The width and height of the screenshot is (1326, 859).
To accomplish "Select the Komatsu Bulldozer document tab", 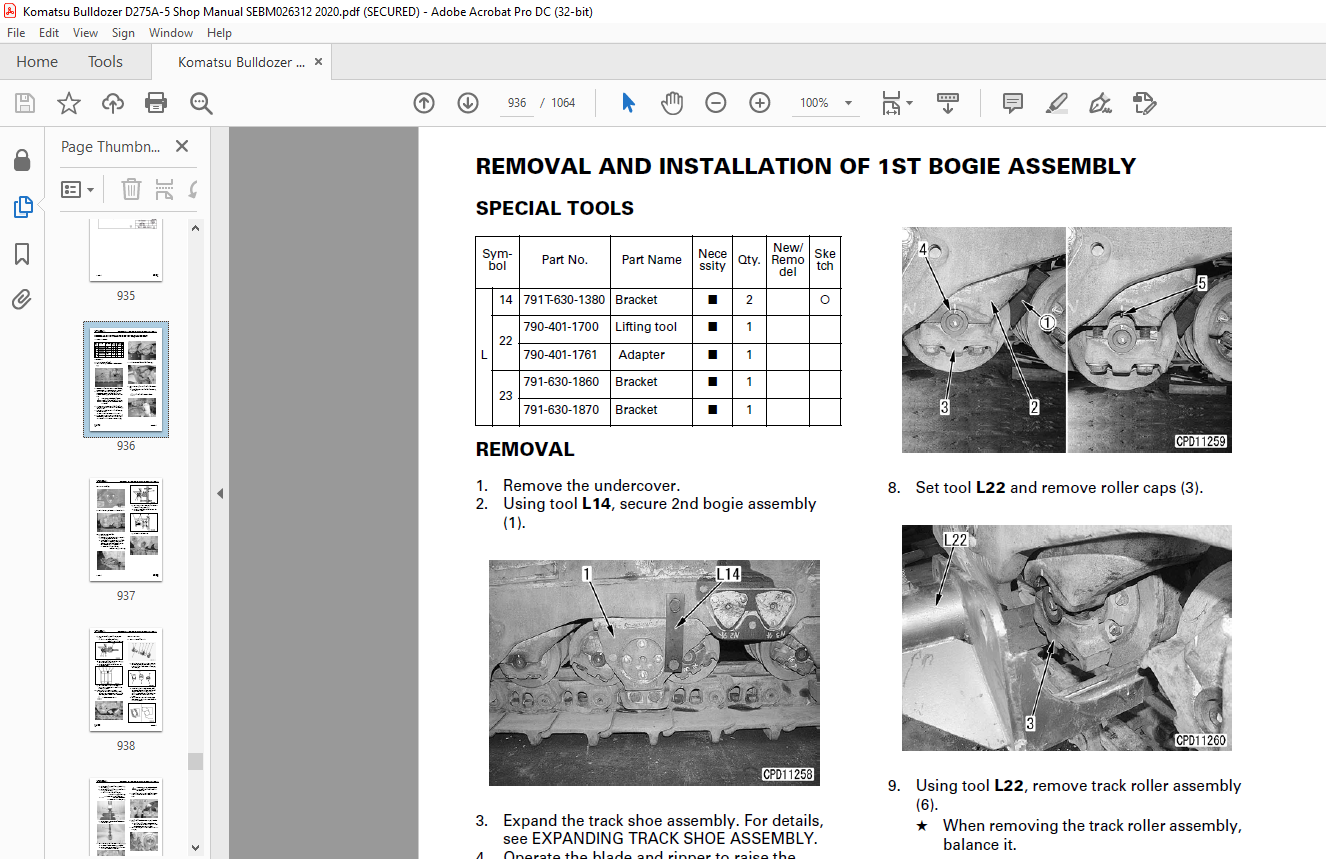I will click(x=241, y=62).
